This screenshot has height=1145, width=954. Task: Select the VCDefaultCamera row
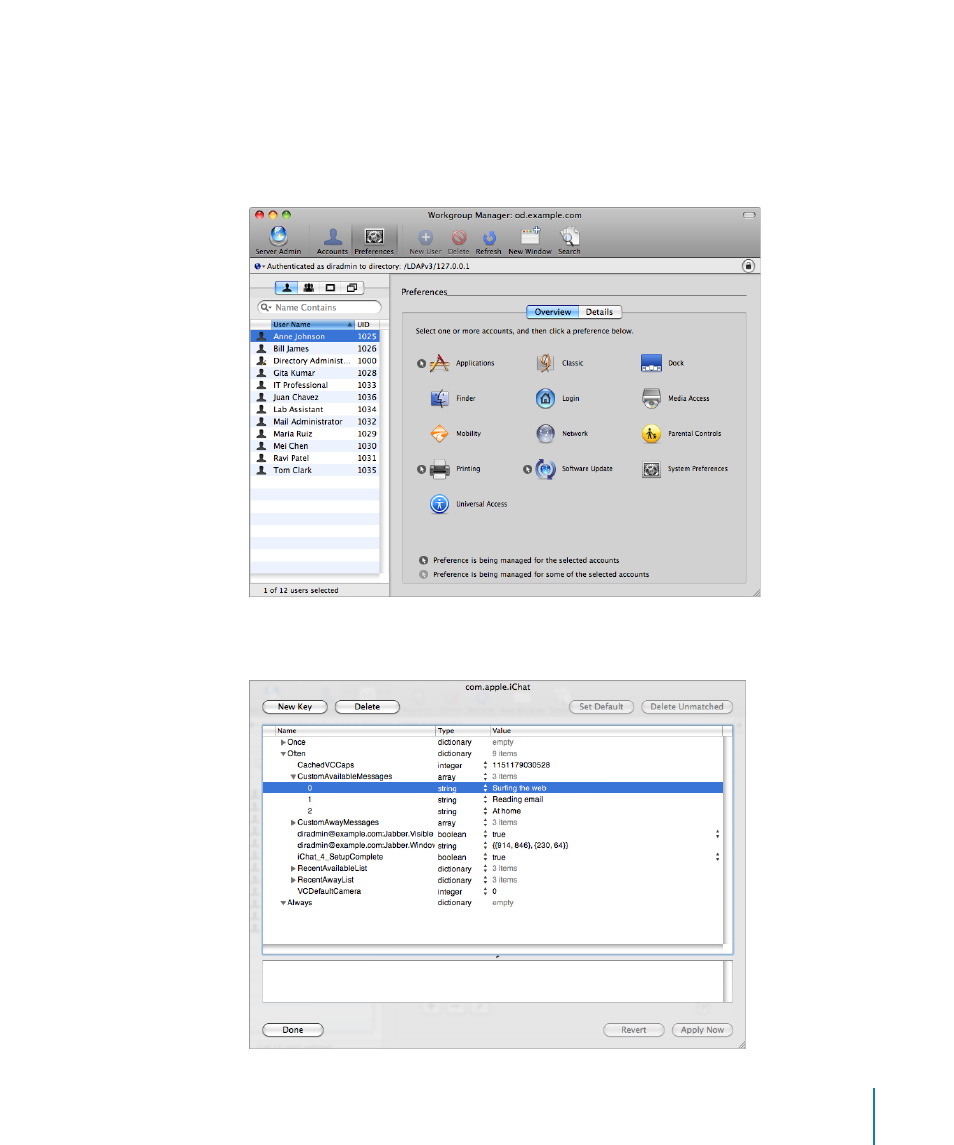point(493,892)
